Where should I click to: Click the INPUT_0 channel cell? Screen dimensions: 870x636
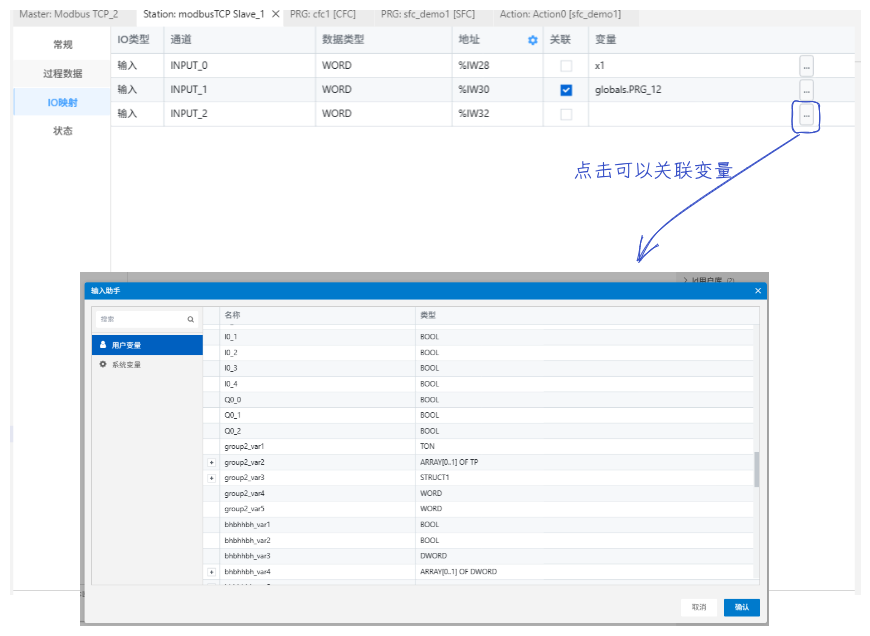(240, 65)
